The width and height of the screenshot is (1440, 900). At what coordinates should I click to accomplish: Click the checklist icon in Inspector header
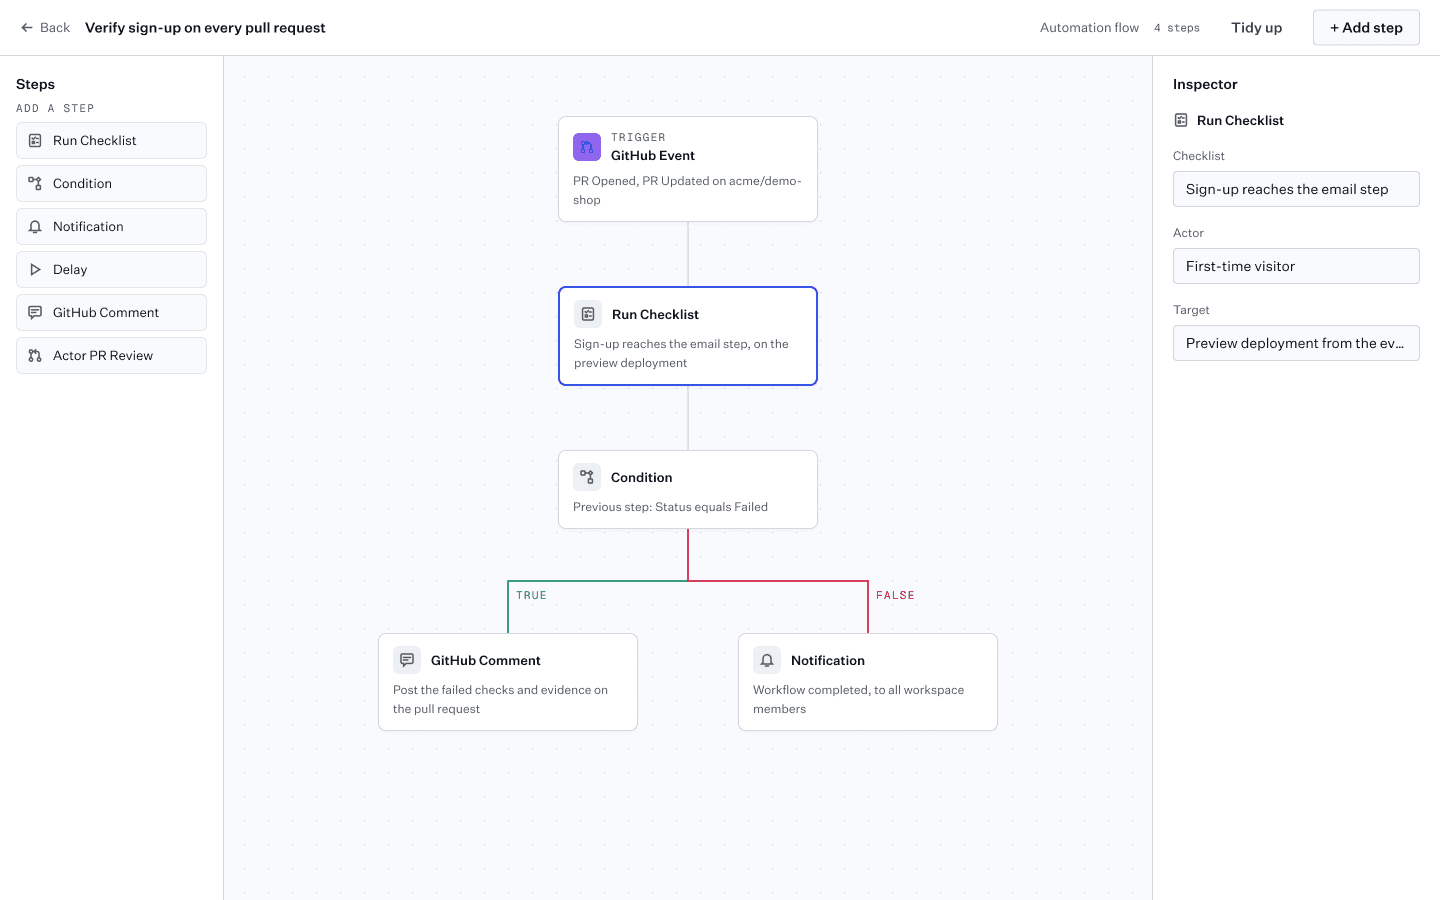(x=1181, y=120)
